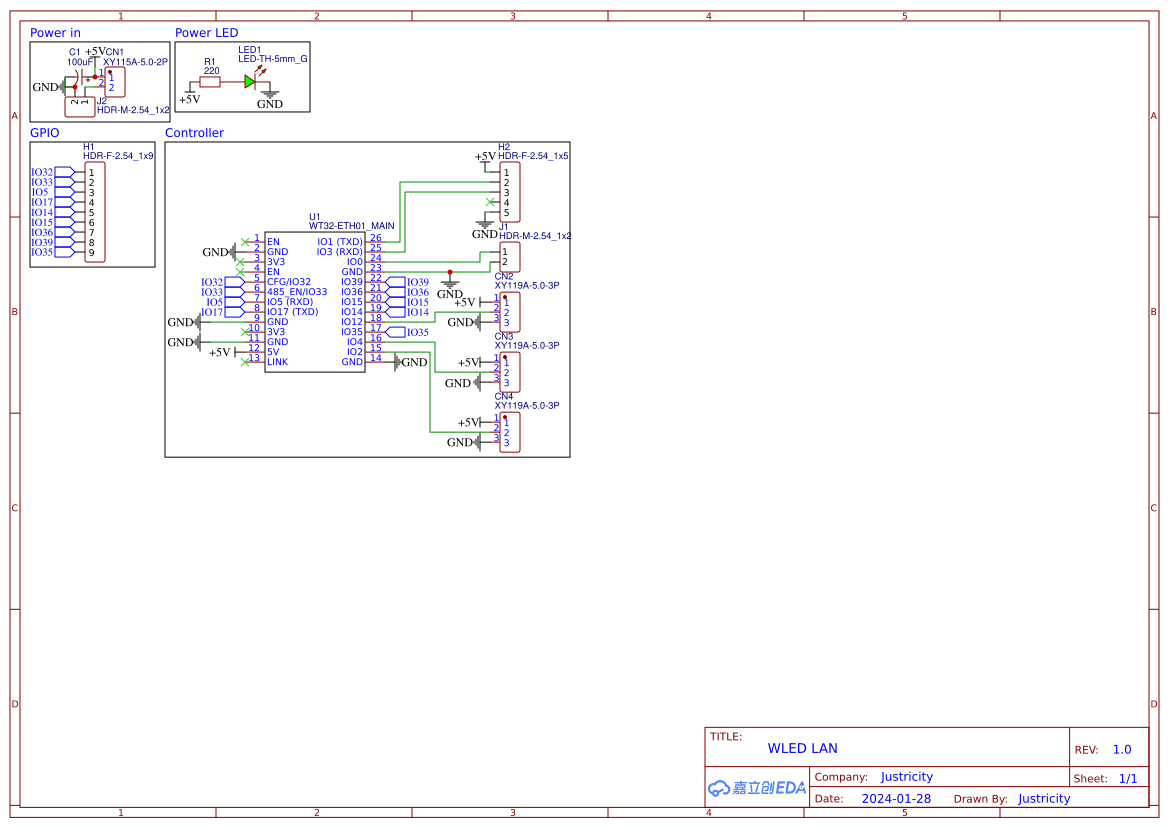Select the R1 220 resistor symbol
1169x828 pixels.
tap(208, 82)
